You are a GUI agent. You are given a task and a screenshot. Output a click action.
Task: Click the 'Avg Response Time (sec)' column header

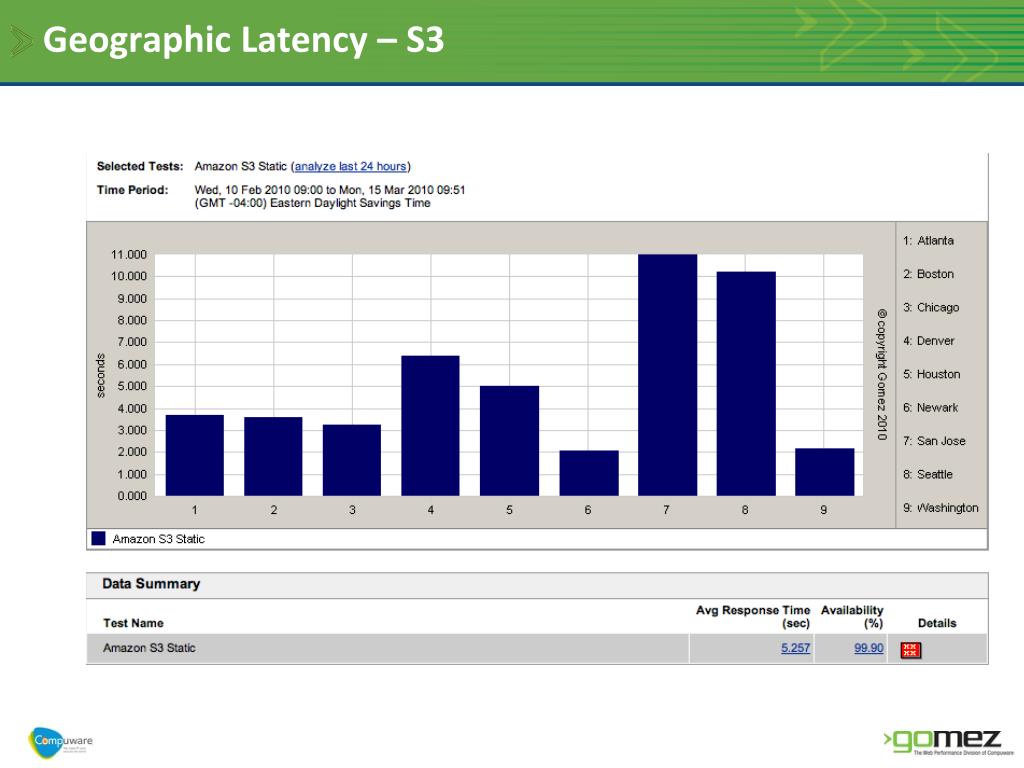pos(752,616)
